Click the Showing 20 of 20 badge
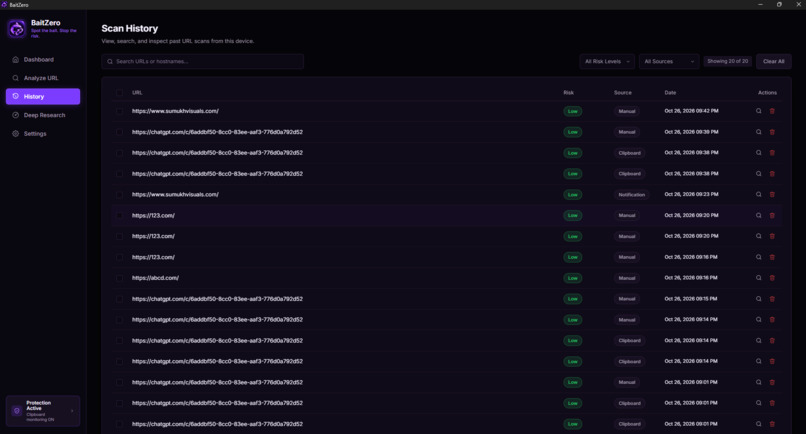The image size is (806, 434). 727,61
